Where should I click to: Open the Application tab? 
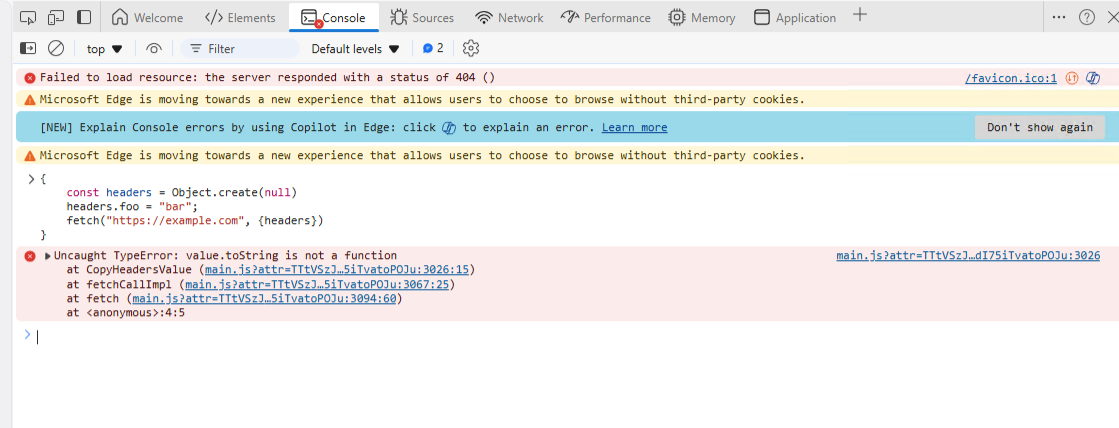(x=795, y=18)
